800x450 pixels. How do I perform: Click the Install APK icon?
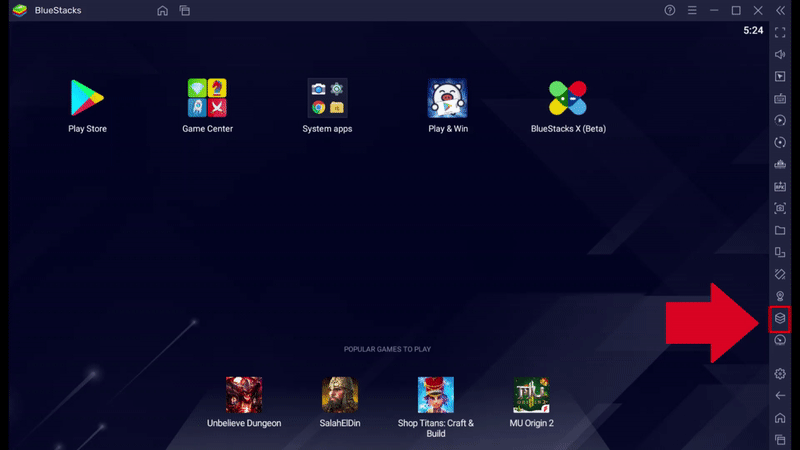click(780, 186)
